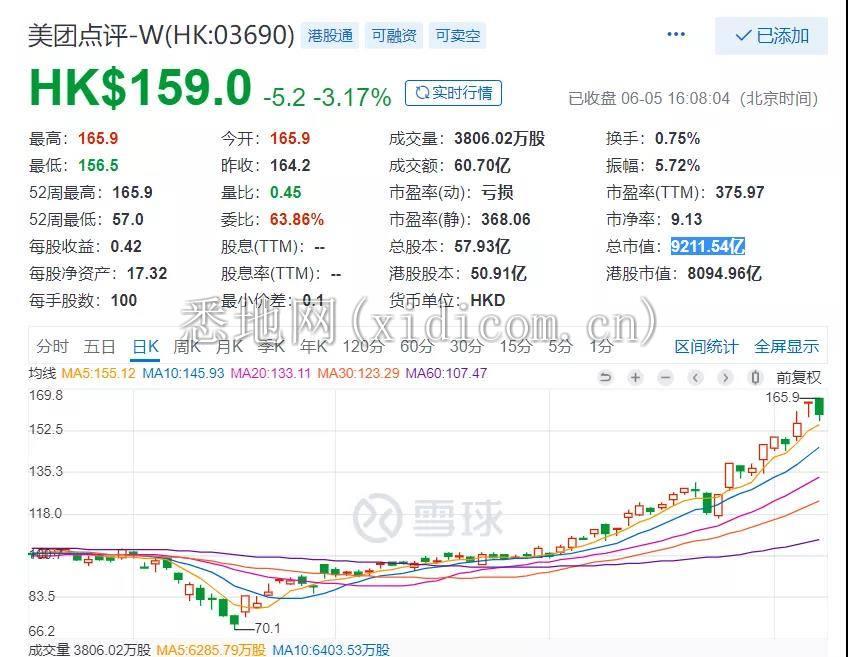Click the 成交量 value 3806.02万股 in the stats table
This screenshot has height=657, width=848.
[x=499, y=138]
